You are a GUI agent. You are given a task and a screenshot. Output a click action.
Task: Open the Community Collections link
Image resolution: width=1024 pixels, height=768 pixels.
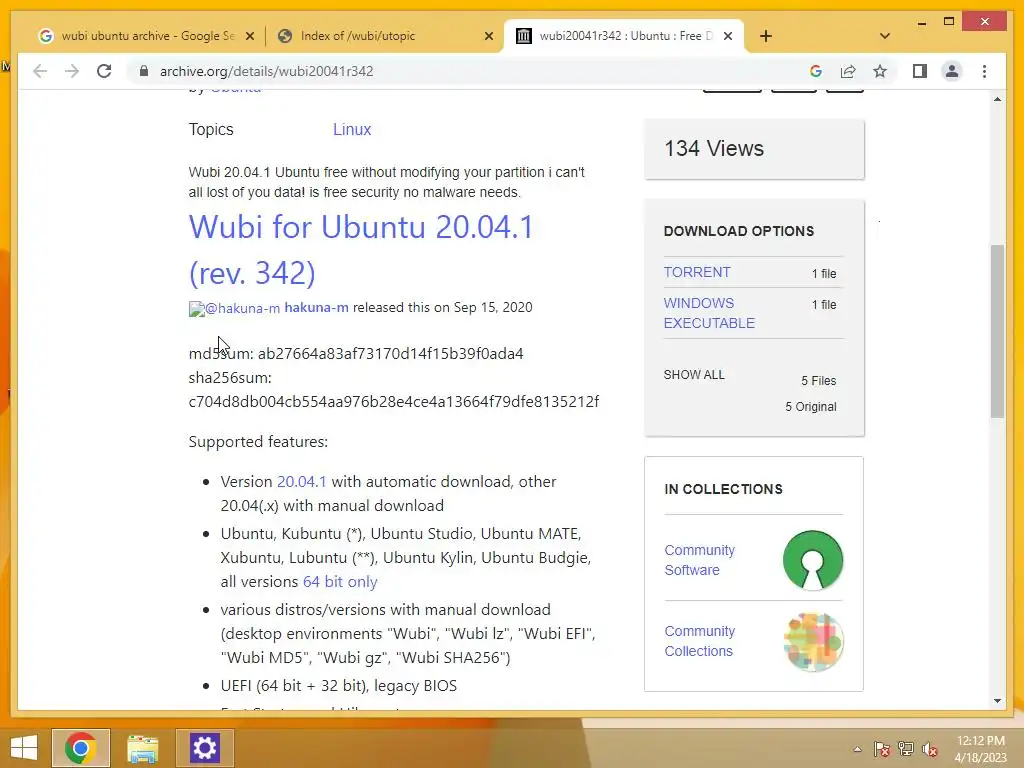pos(699,641)
